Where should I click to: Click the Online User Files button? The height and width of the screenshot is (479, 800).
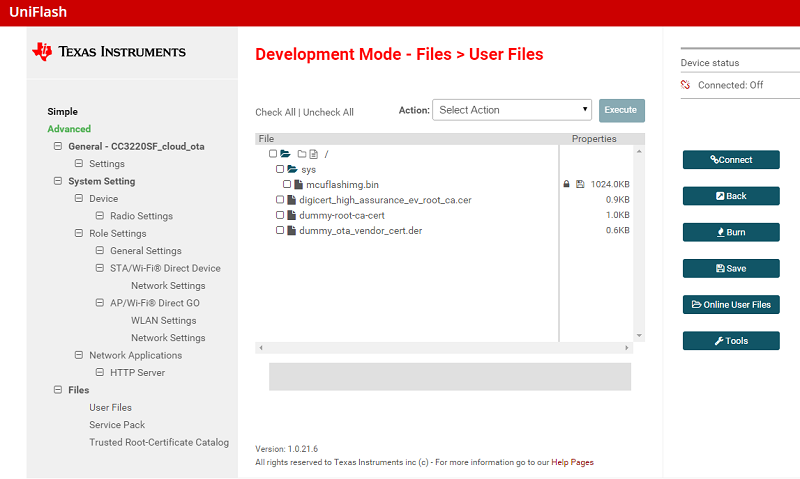731,305
